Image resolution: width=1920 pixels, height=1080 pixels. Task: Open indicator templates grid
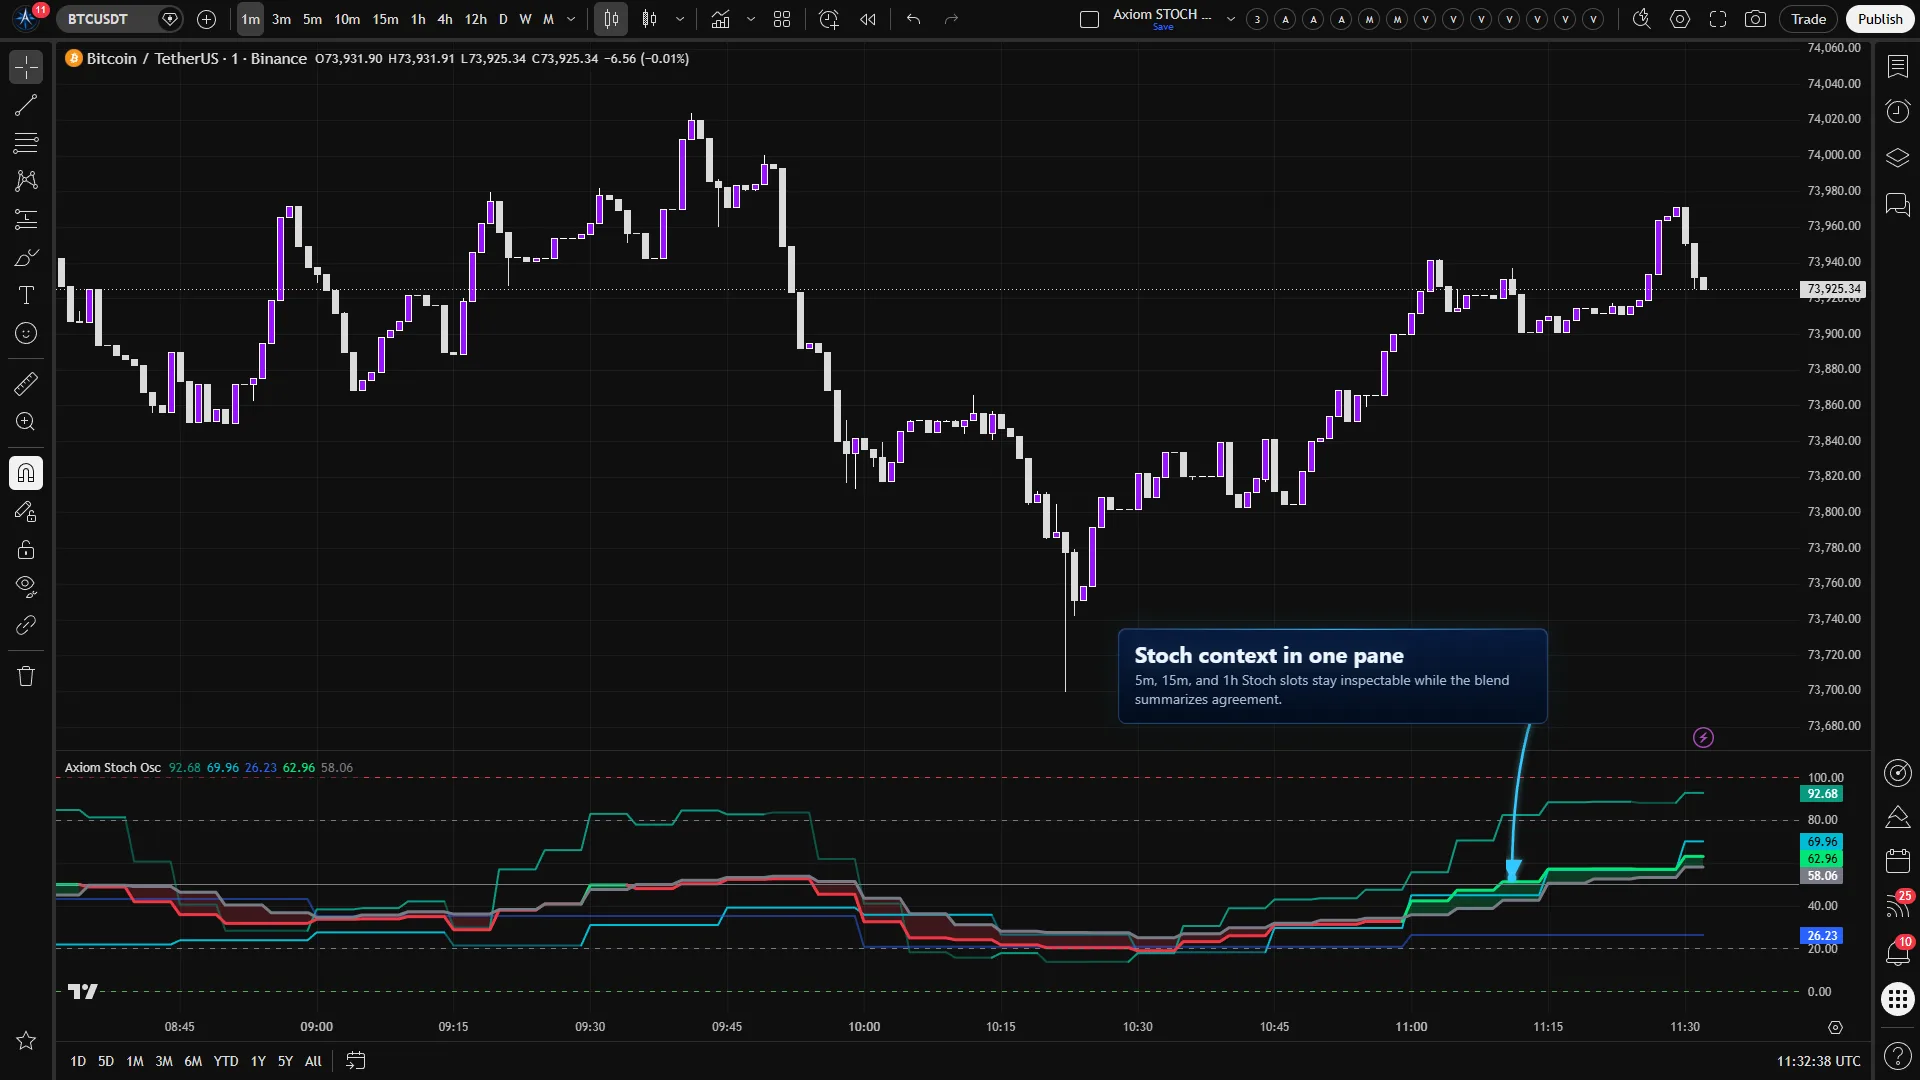[x=782, y=19]
